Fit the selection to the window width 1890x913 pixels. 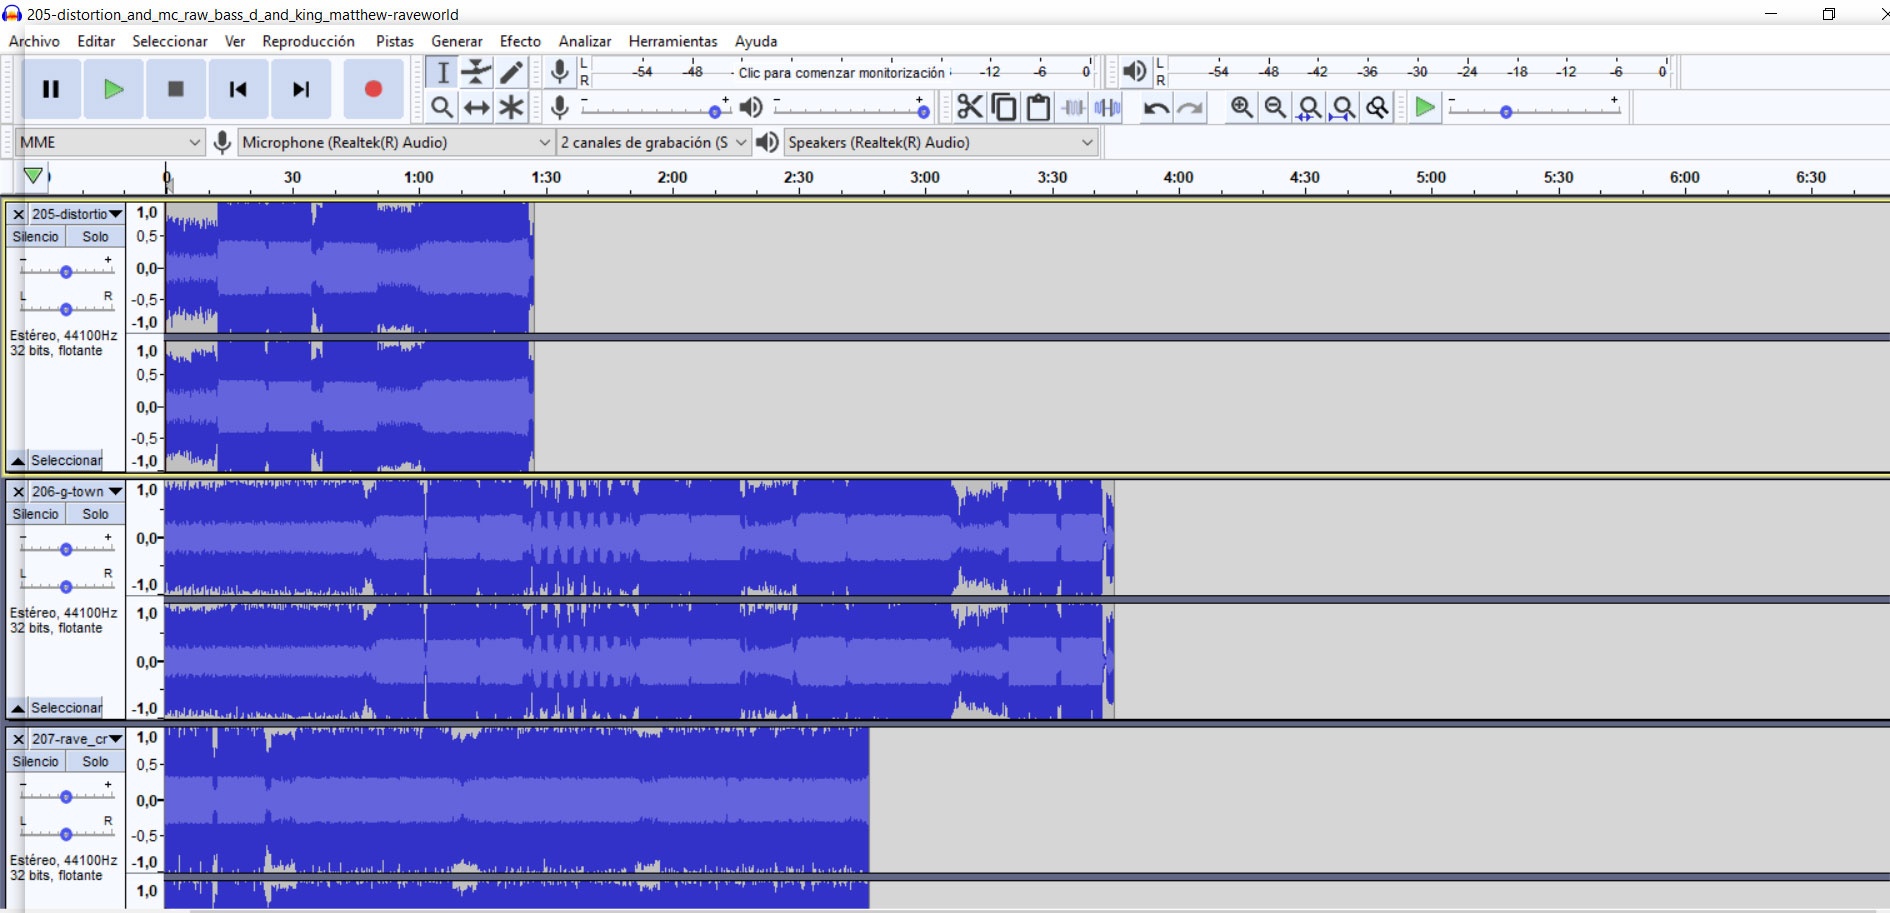(x=1309, y=107)
